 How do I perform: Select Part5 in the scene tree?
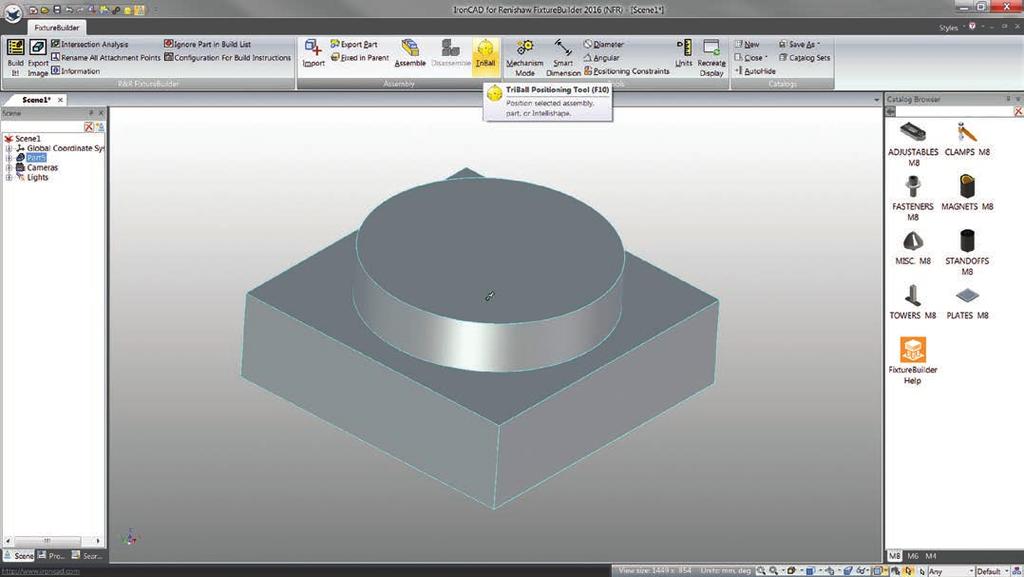[36, 158]
